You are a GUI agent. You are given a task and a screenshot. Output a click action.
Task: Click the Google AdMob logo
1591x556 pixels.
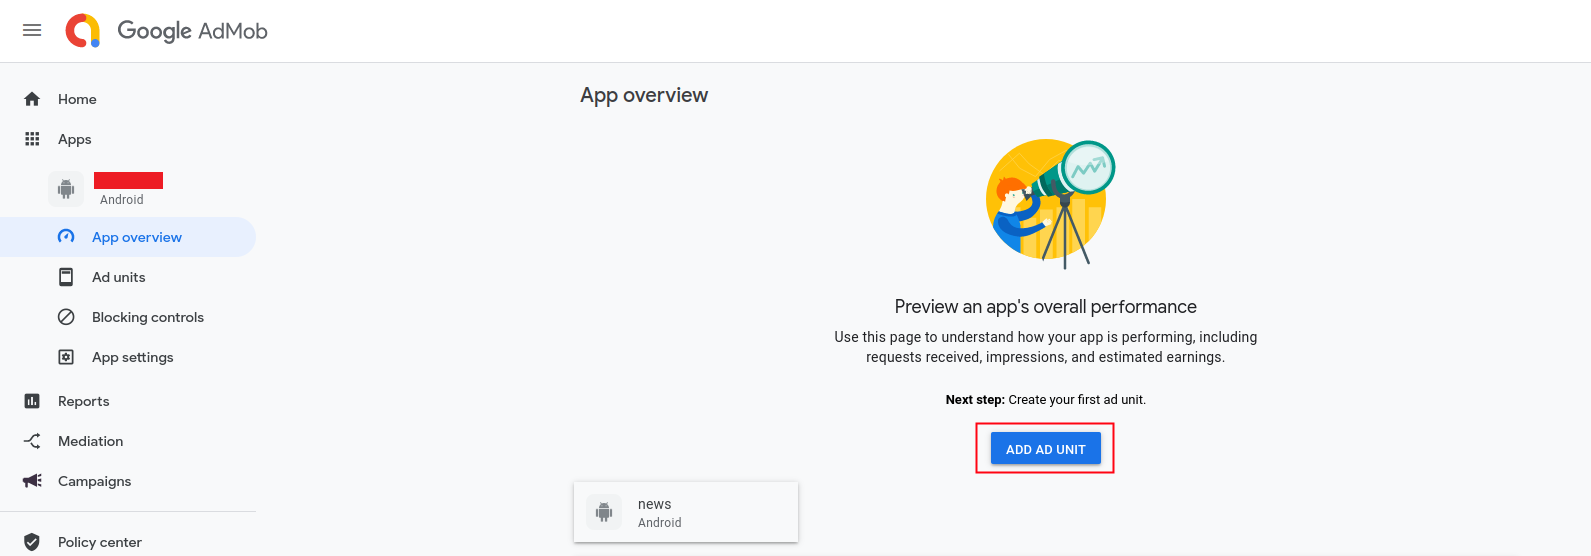point(167,31)
